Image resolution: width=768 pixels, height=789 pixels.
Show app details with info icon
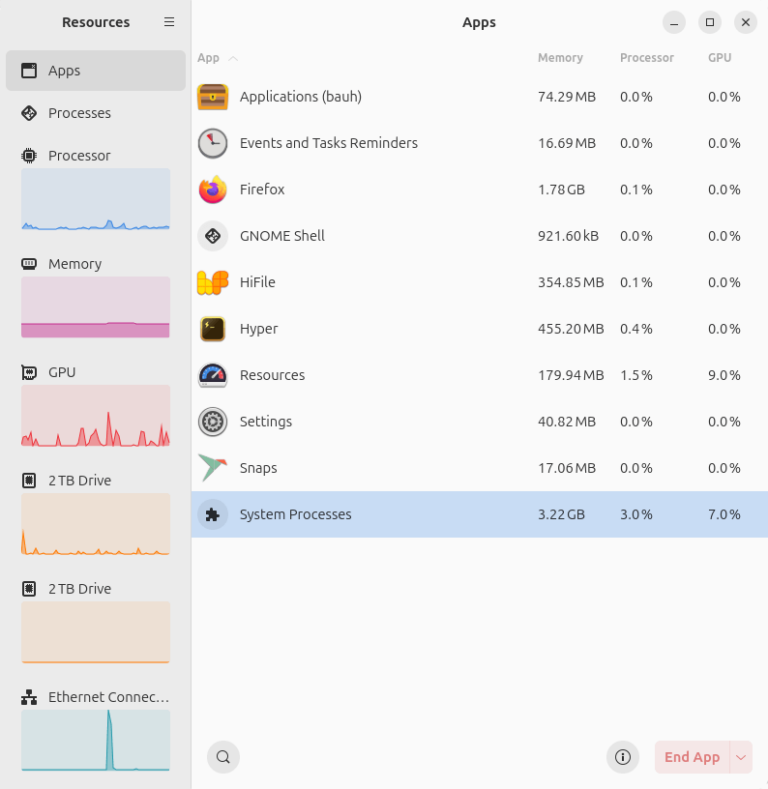(x=622, y=757)
